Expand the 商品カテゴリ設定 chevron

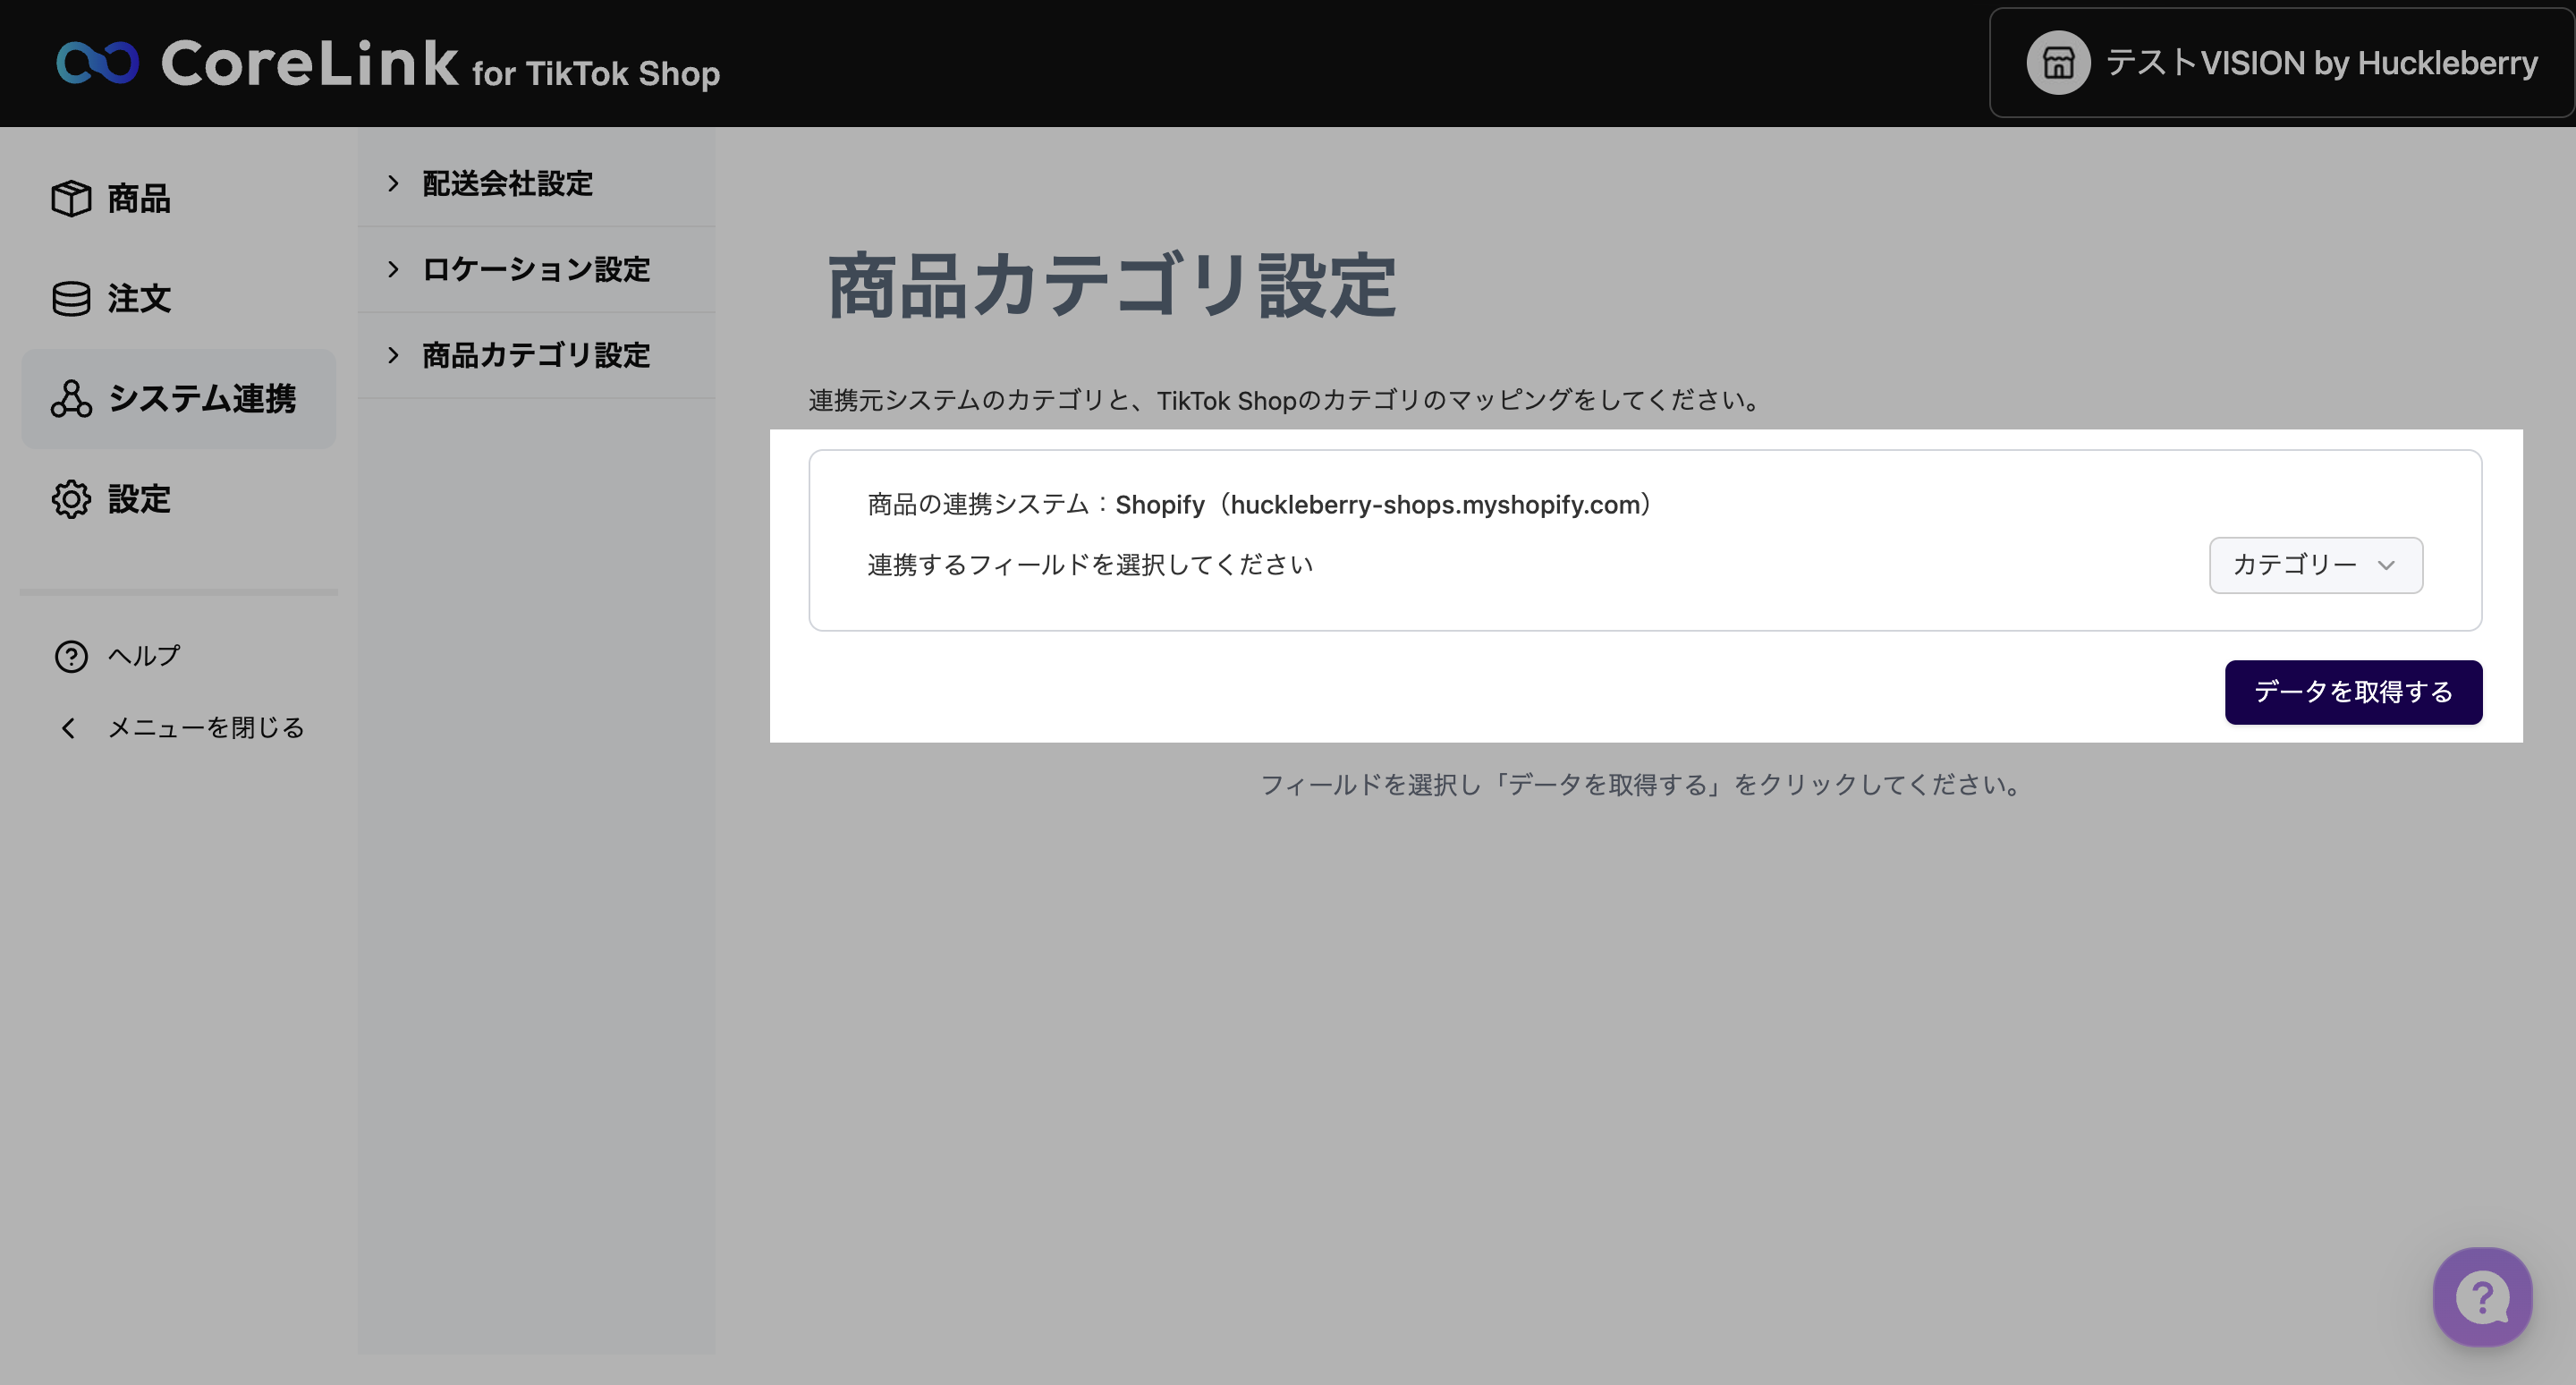pos(393,355)
